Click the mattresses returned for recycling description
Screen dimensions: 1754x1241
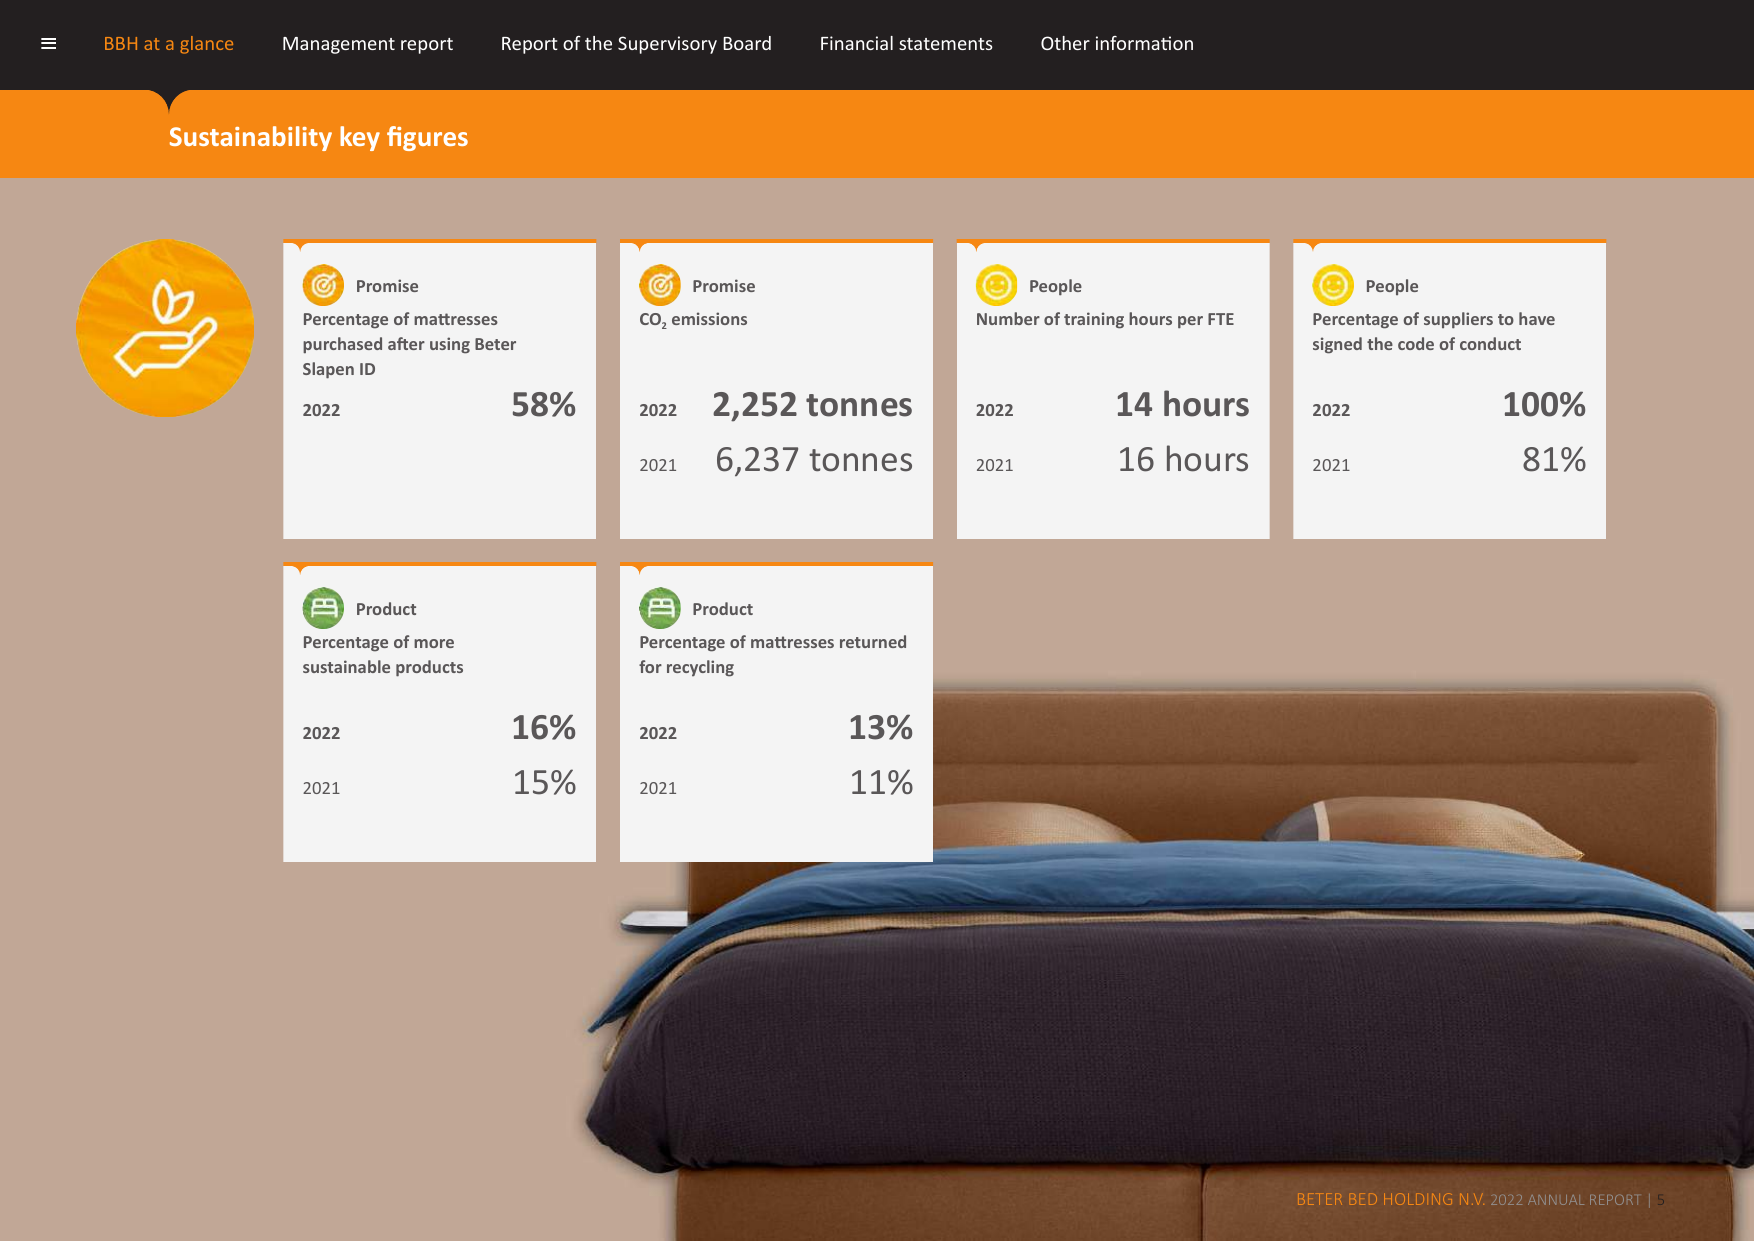pos(773,654)
